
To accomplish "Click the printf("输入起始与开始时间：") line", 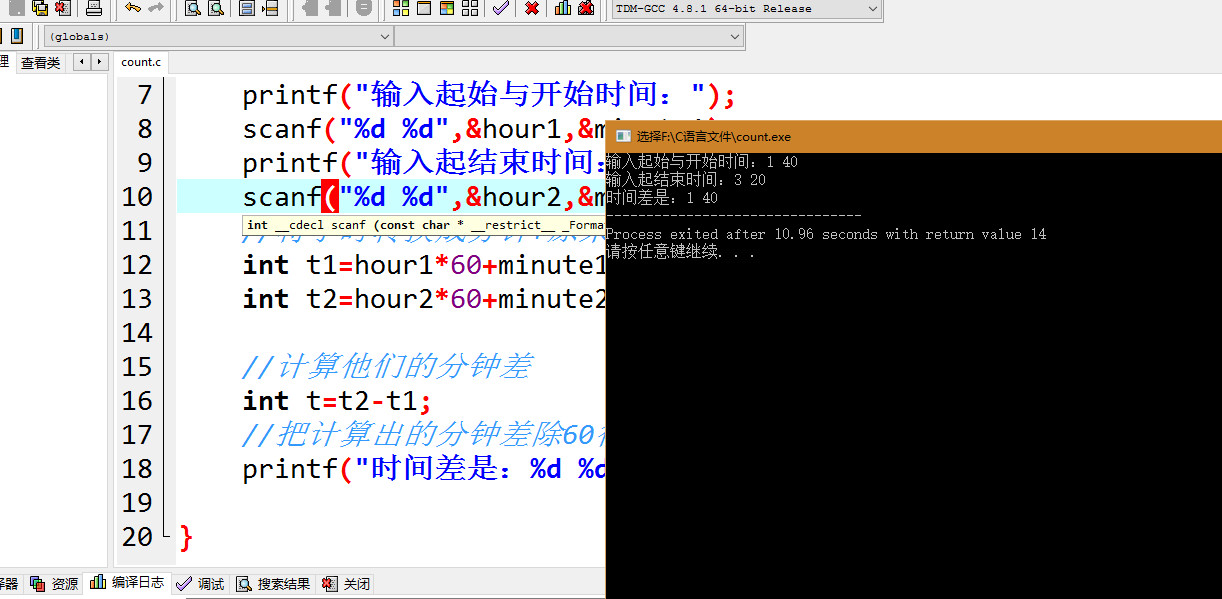I will 489,95.
